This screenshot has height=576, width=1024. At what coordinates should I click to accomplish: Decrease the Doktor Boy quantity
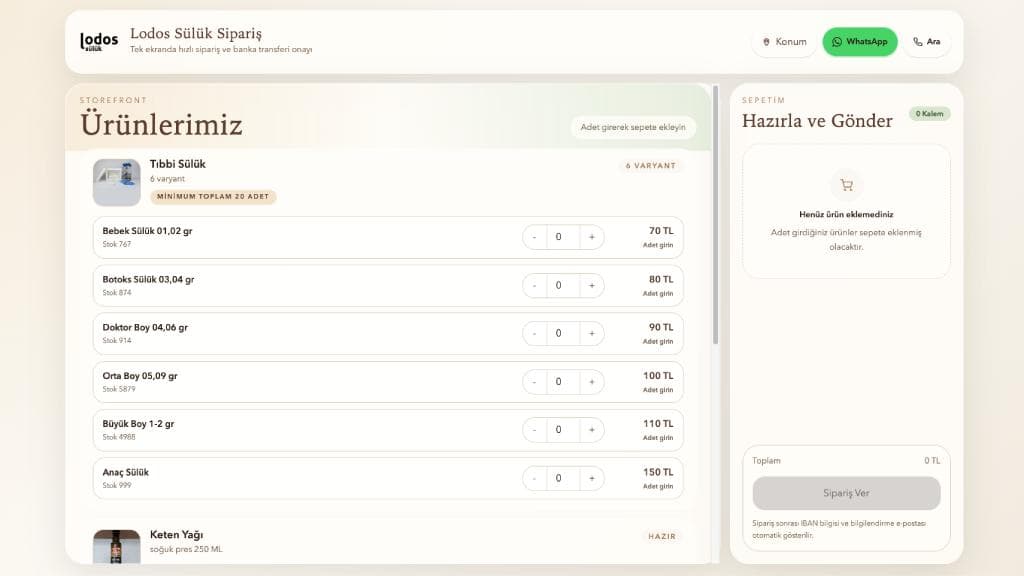533,333
